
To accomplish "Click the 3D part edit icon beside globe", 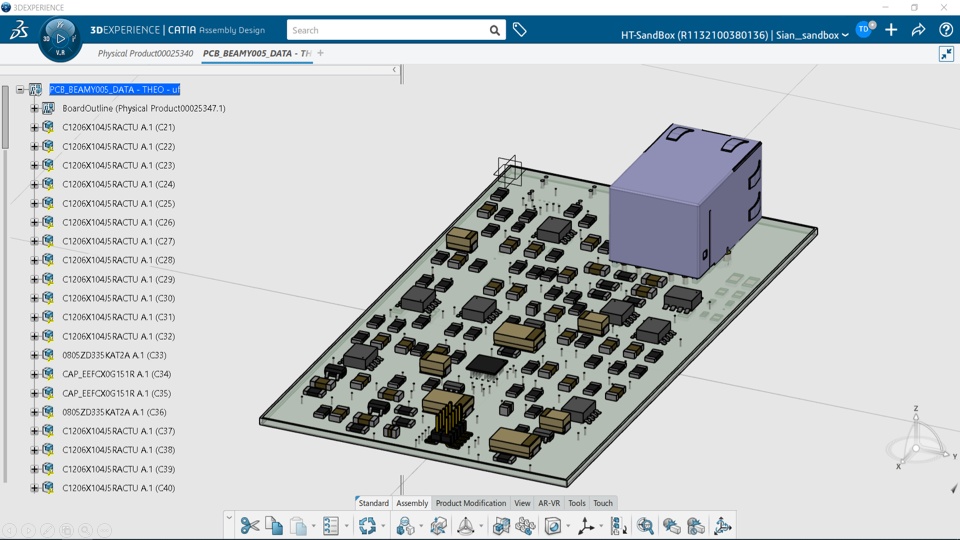I will coord(438,525).
